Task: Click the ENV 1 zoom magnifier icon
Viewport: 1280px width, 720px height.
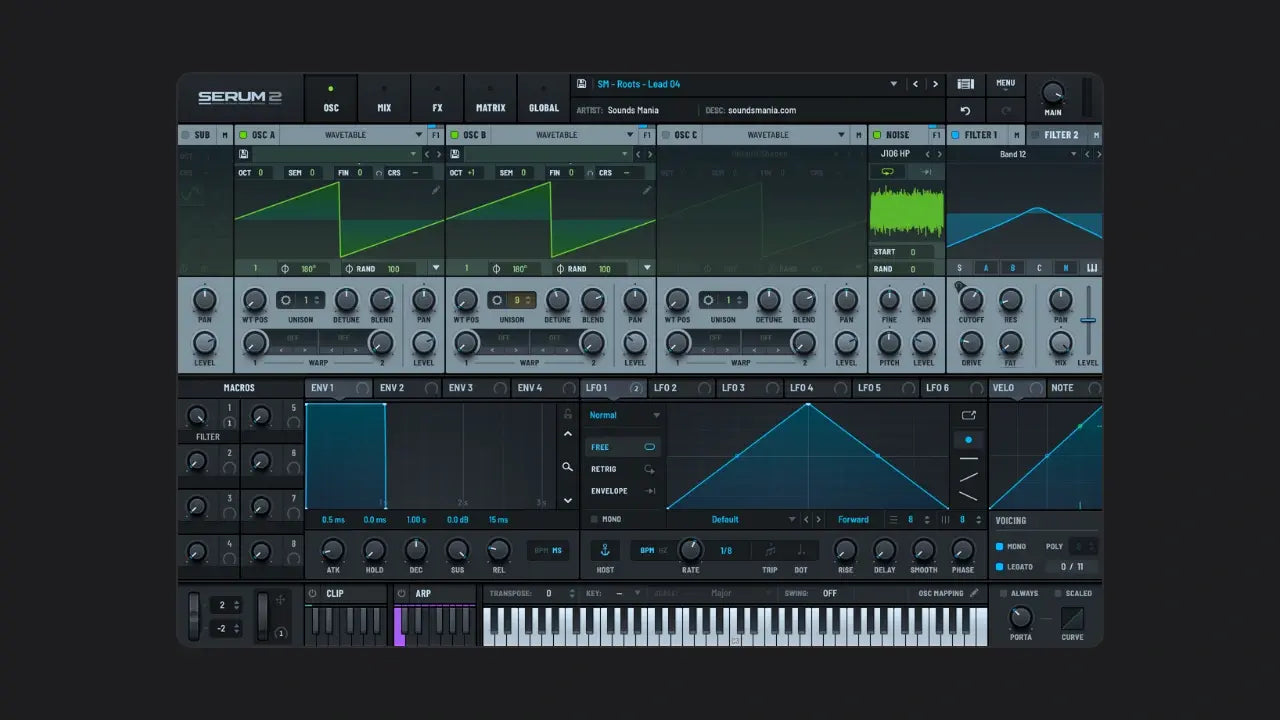Action: click(568, 466)
